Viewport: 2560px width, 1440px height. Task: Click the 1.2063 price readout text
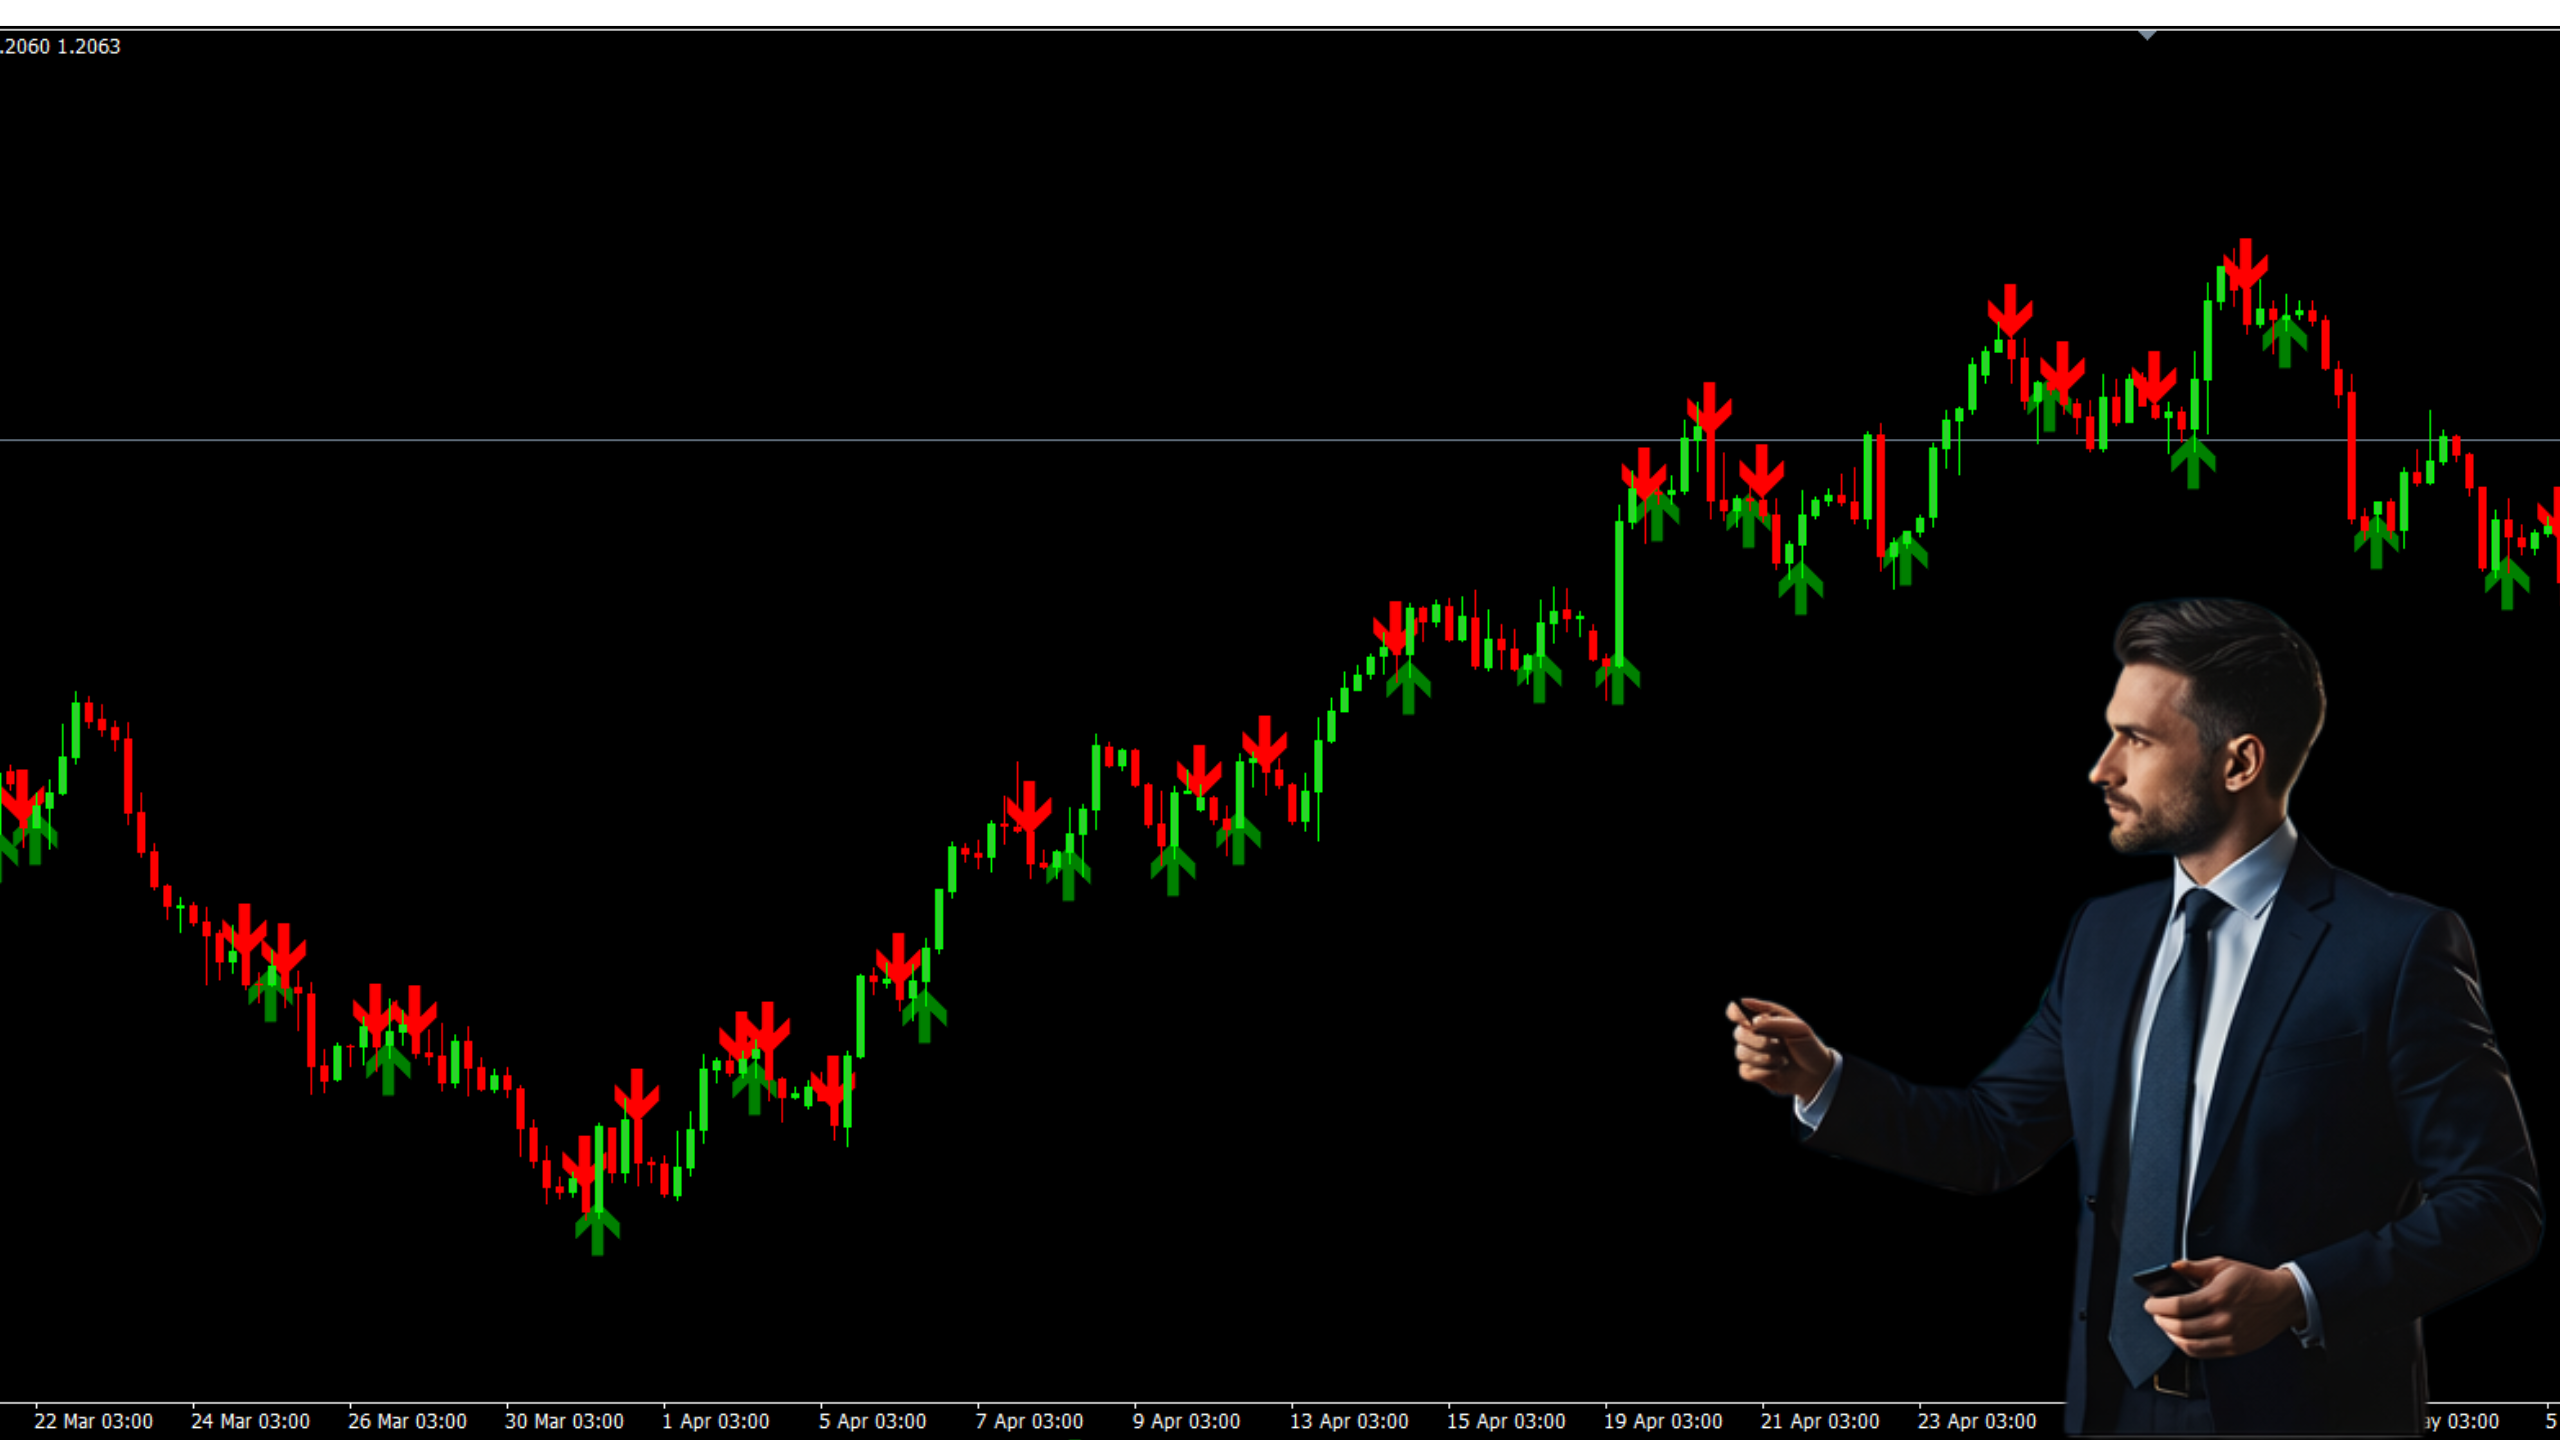[88, 47]
